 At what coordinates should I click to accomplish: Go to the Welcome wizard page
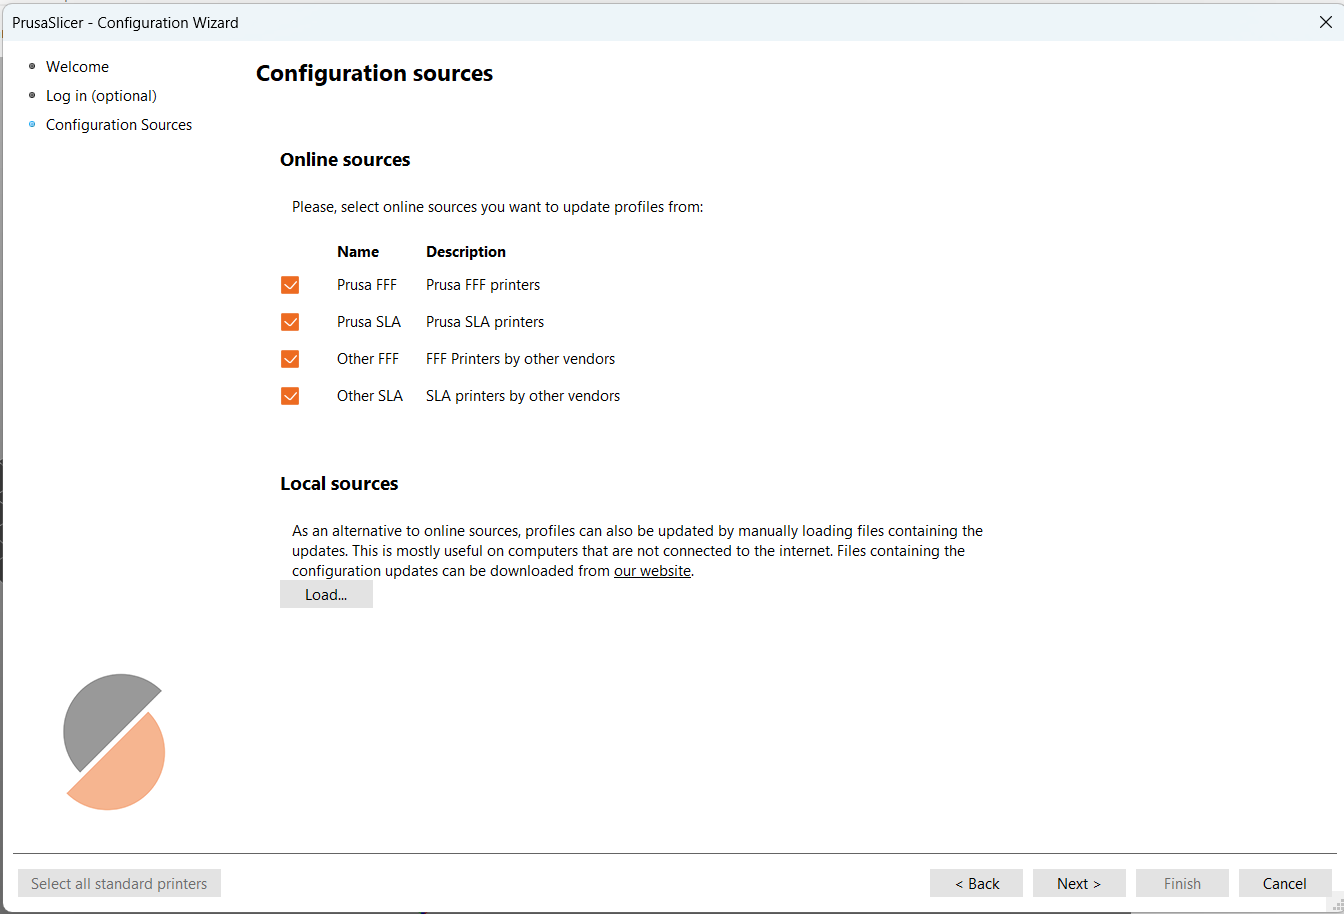(x=77, y=67)
